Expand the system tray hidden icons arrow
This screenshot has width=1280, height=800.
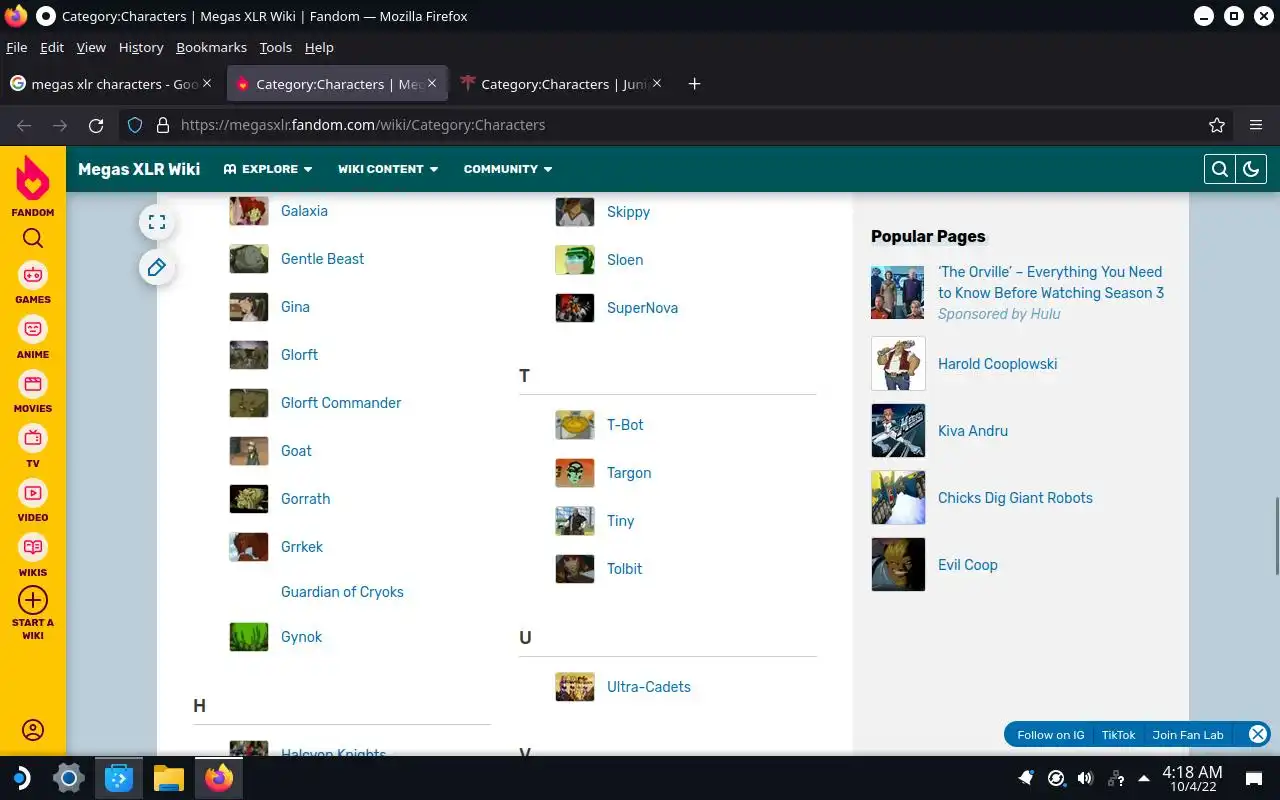point(1143,778)
